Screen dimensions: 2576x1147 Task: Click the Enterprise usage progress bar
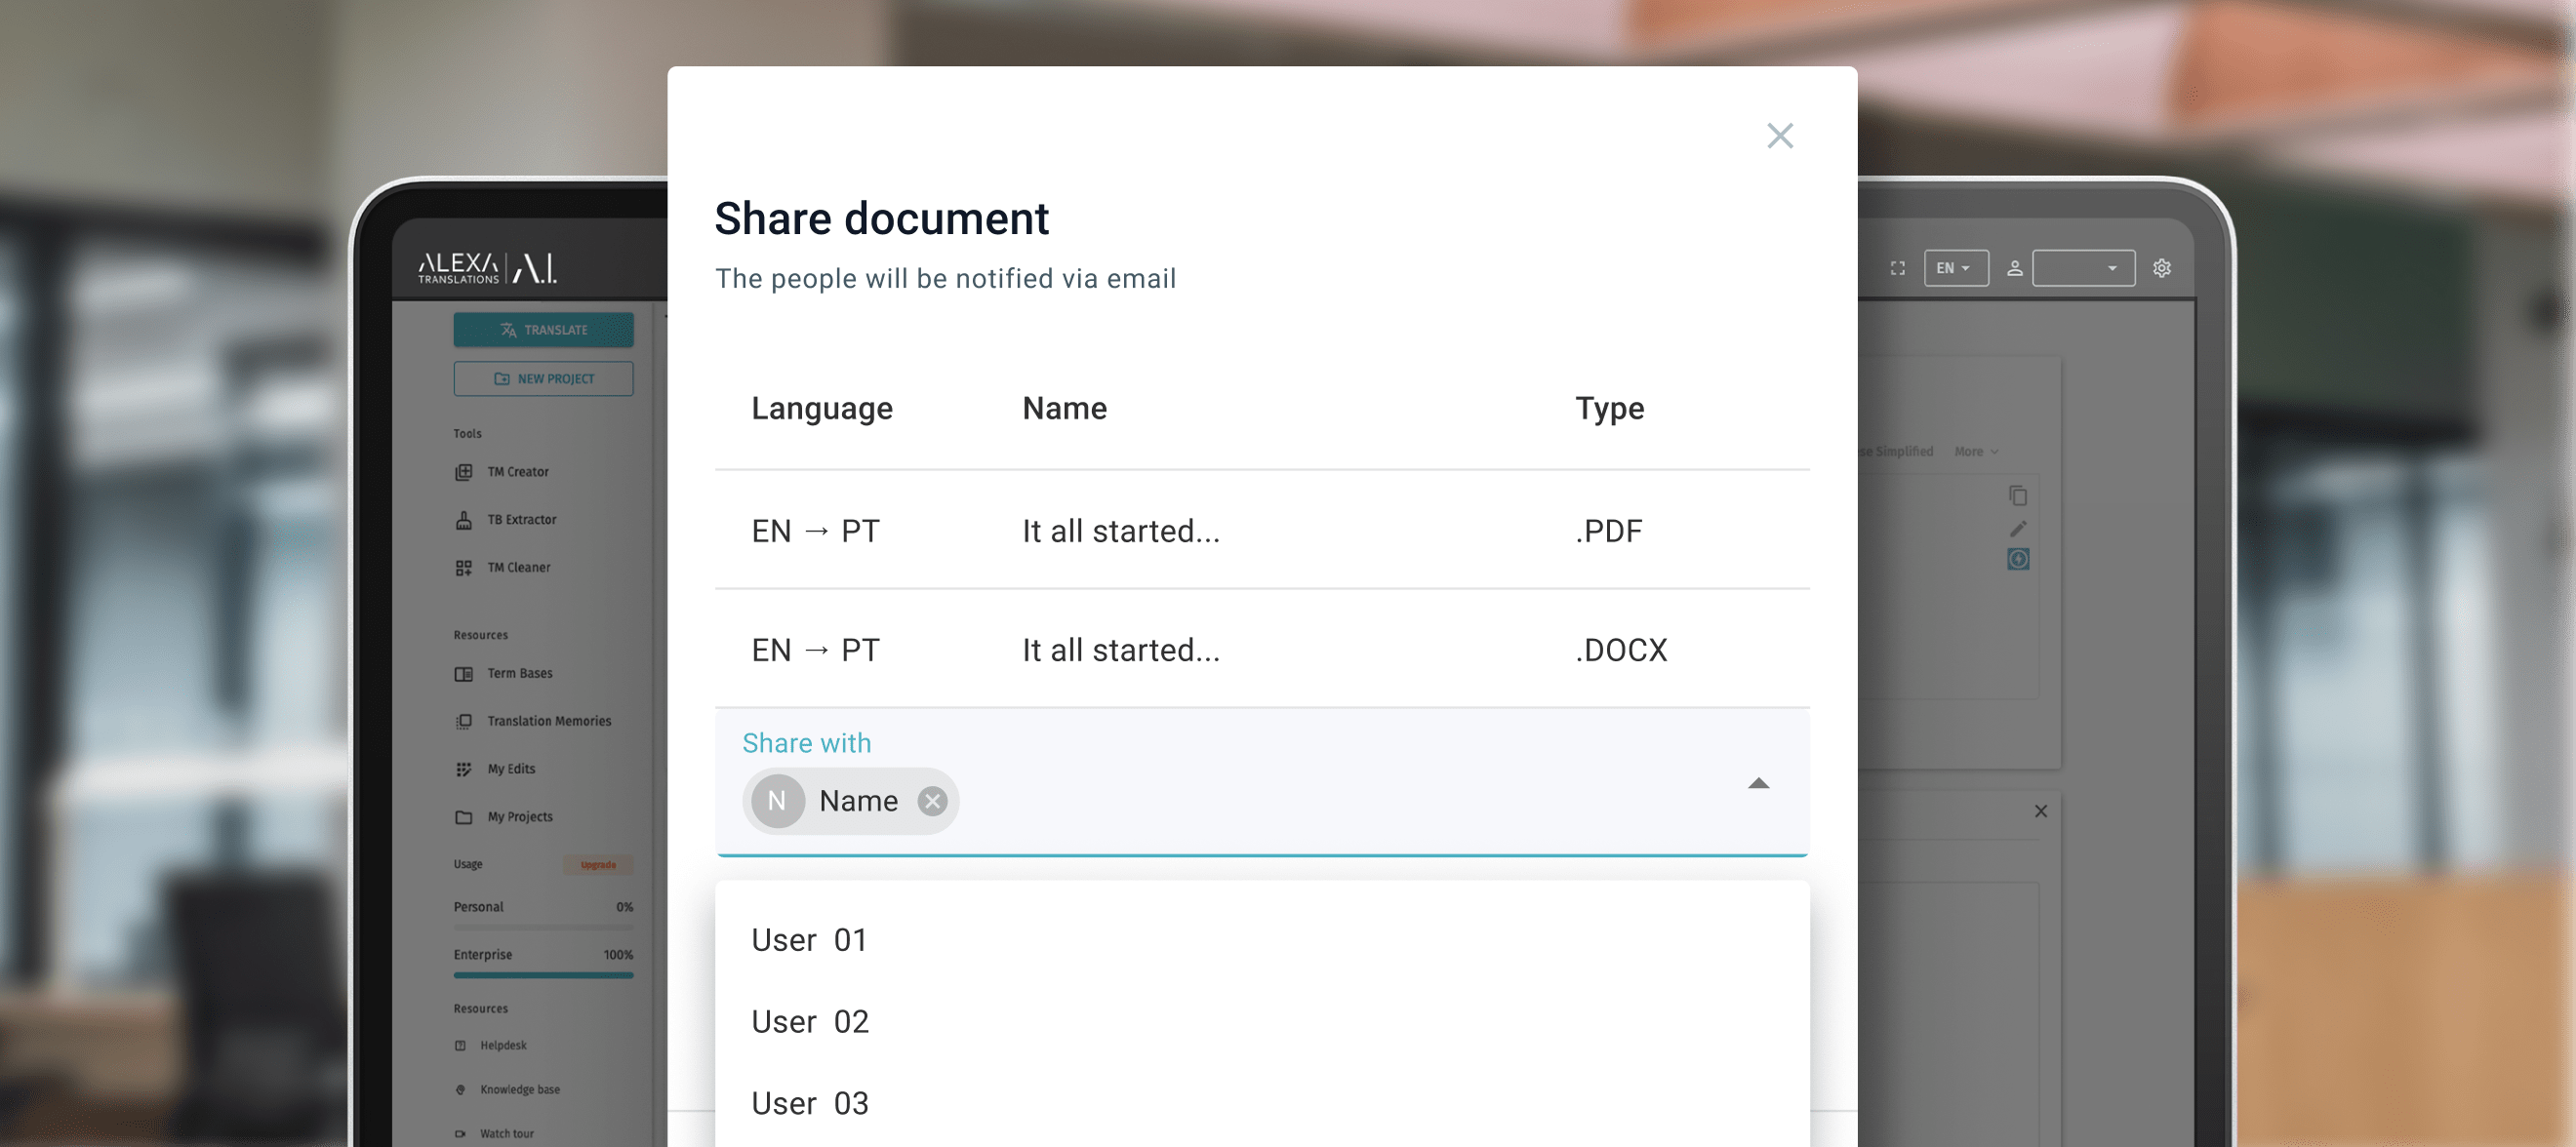[x=543, y=975]
